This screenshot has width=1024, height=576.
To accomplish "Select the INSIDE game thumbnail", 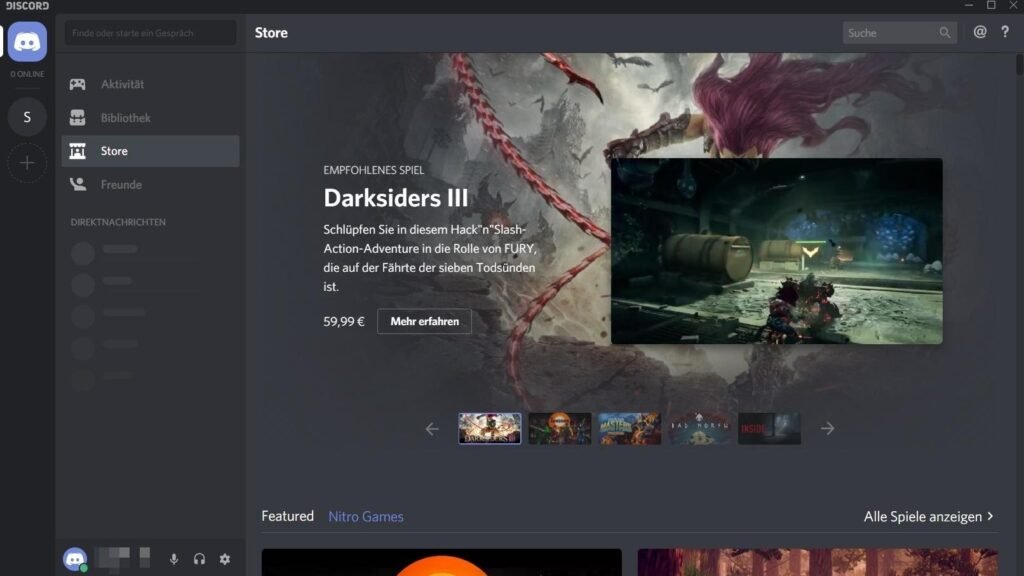I will point(768,427).
